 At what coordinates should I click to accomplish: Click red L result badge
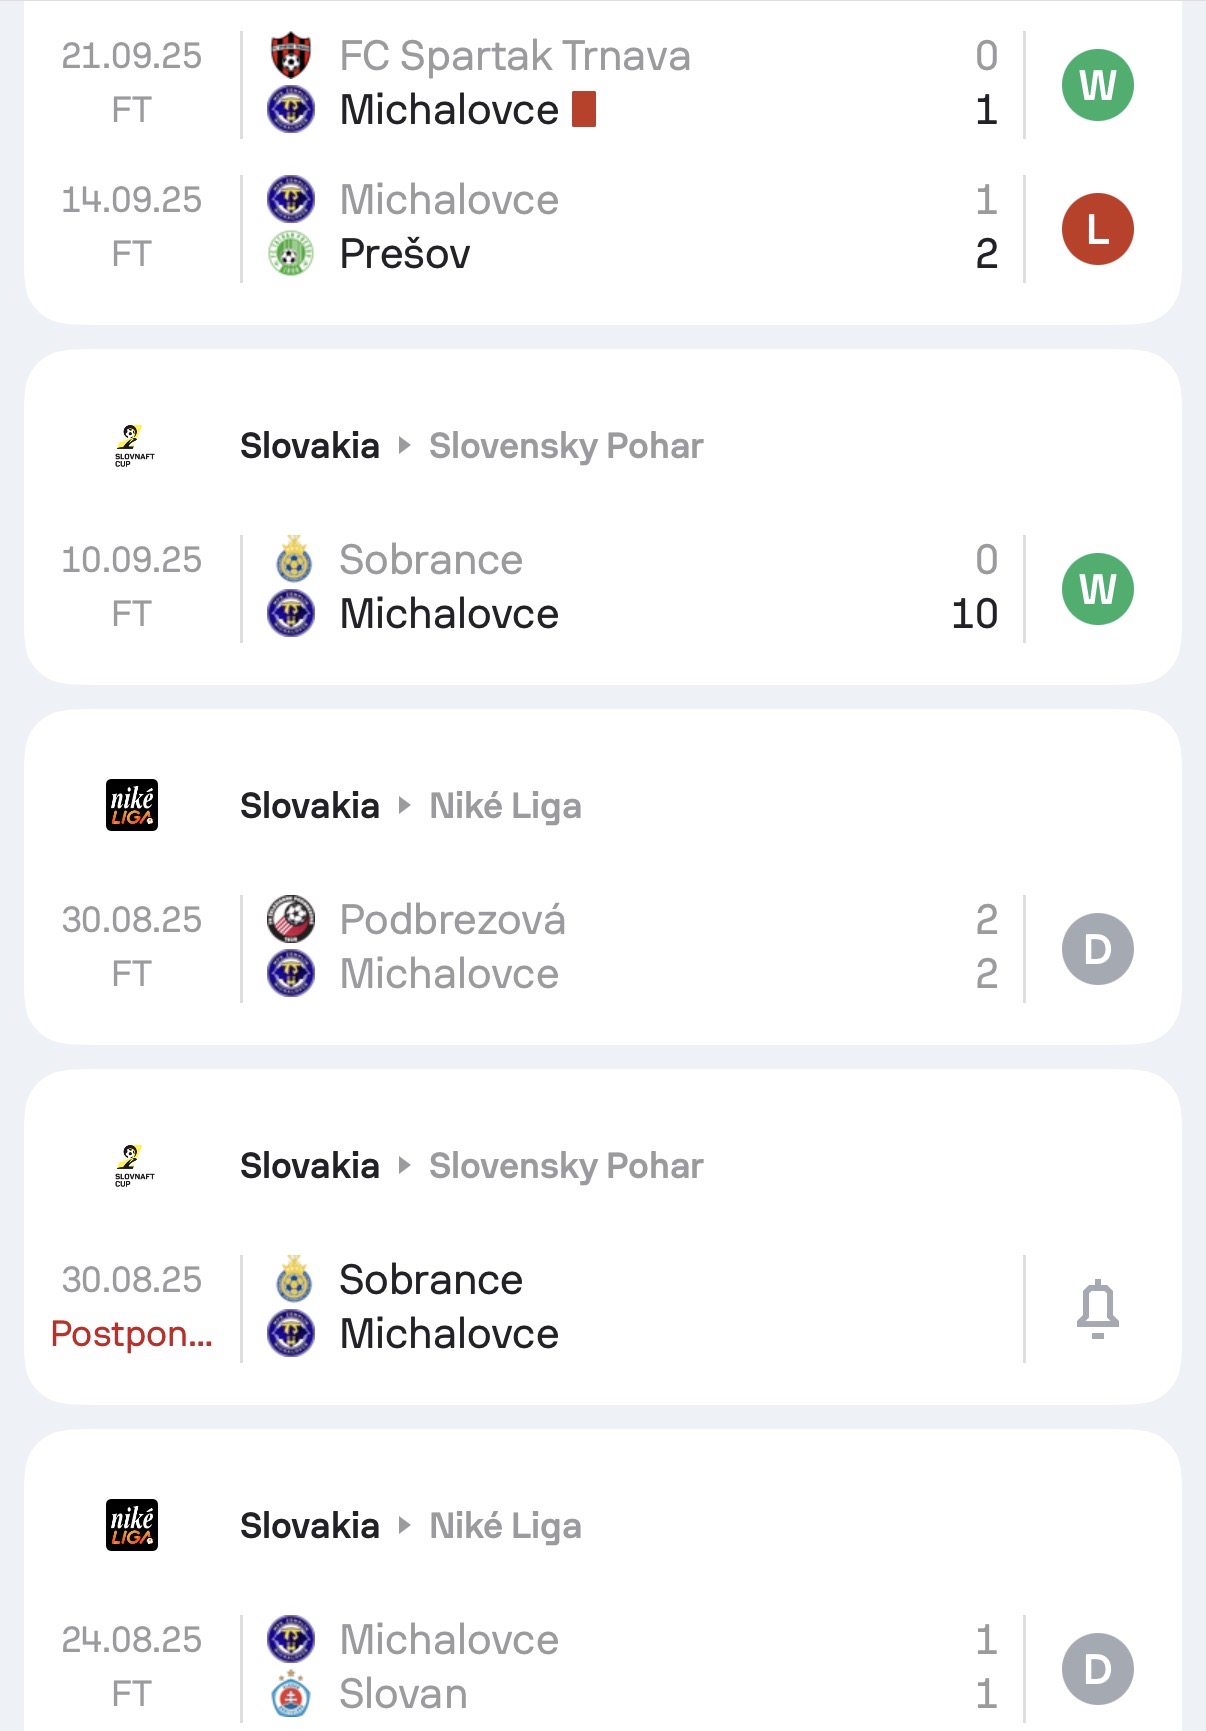click(1097, 229)
